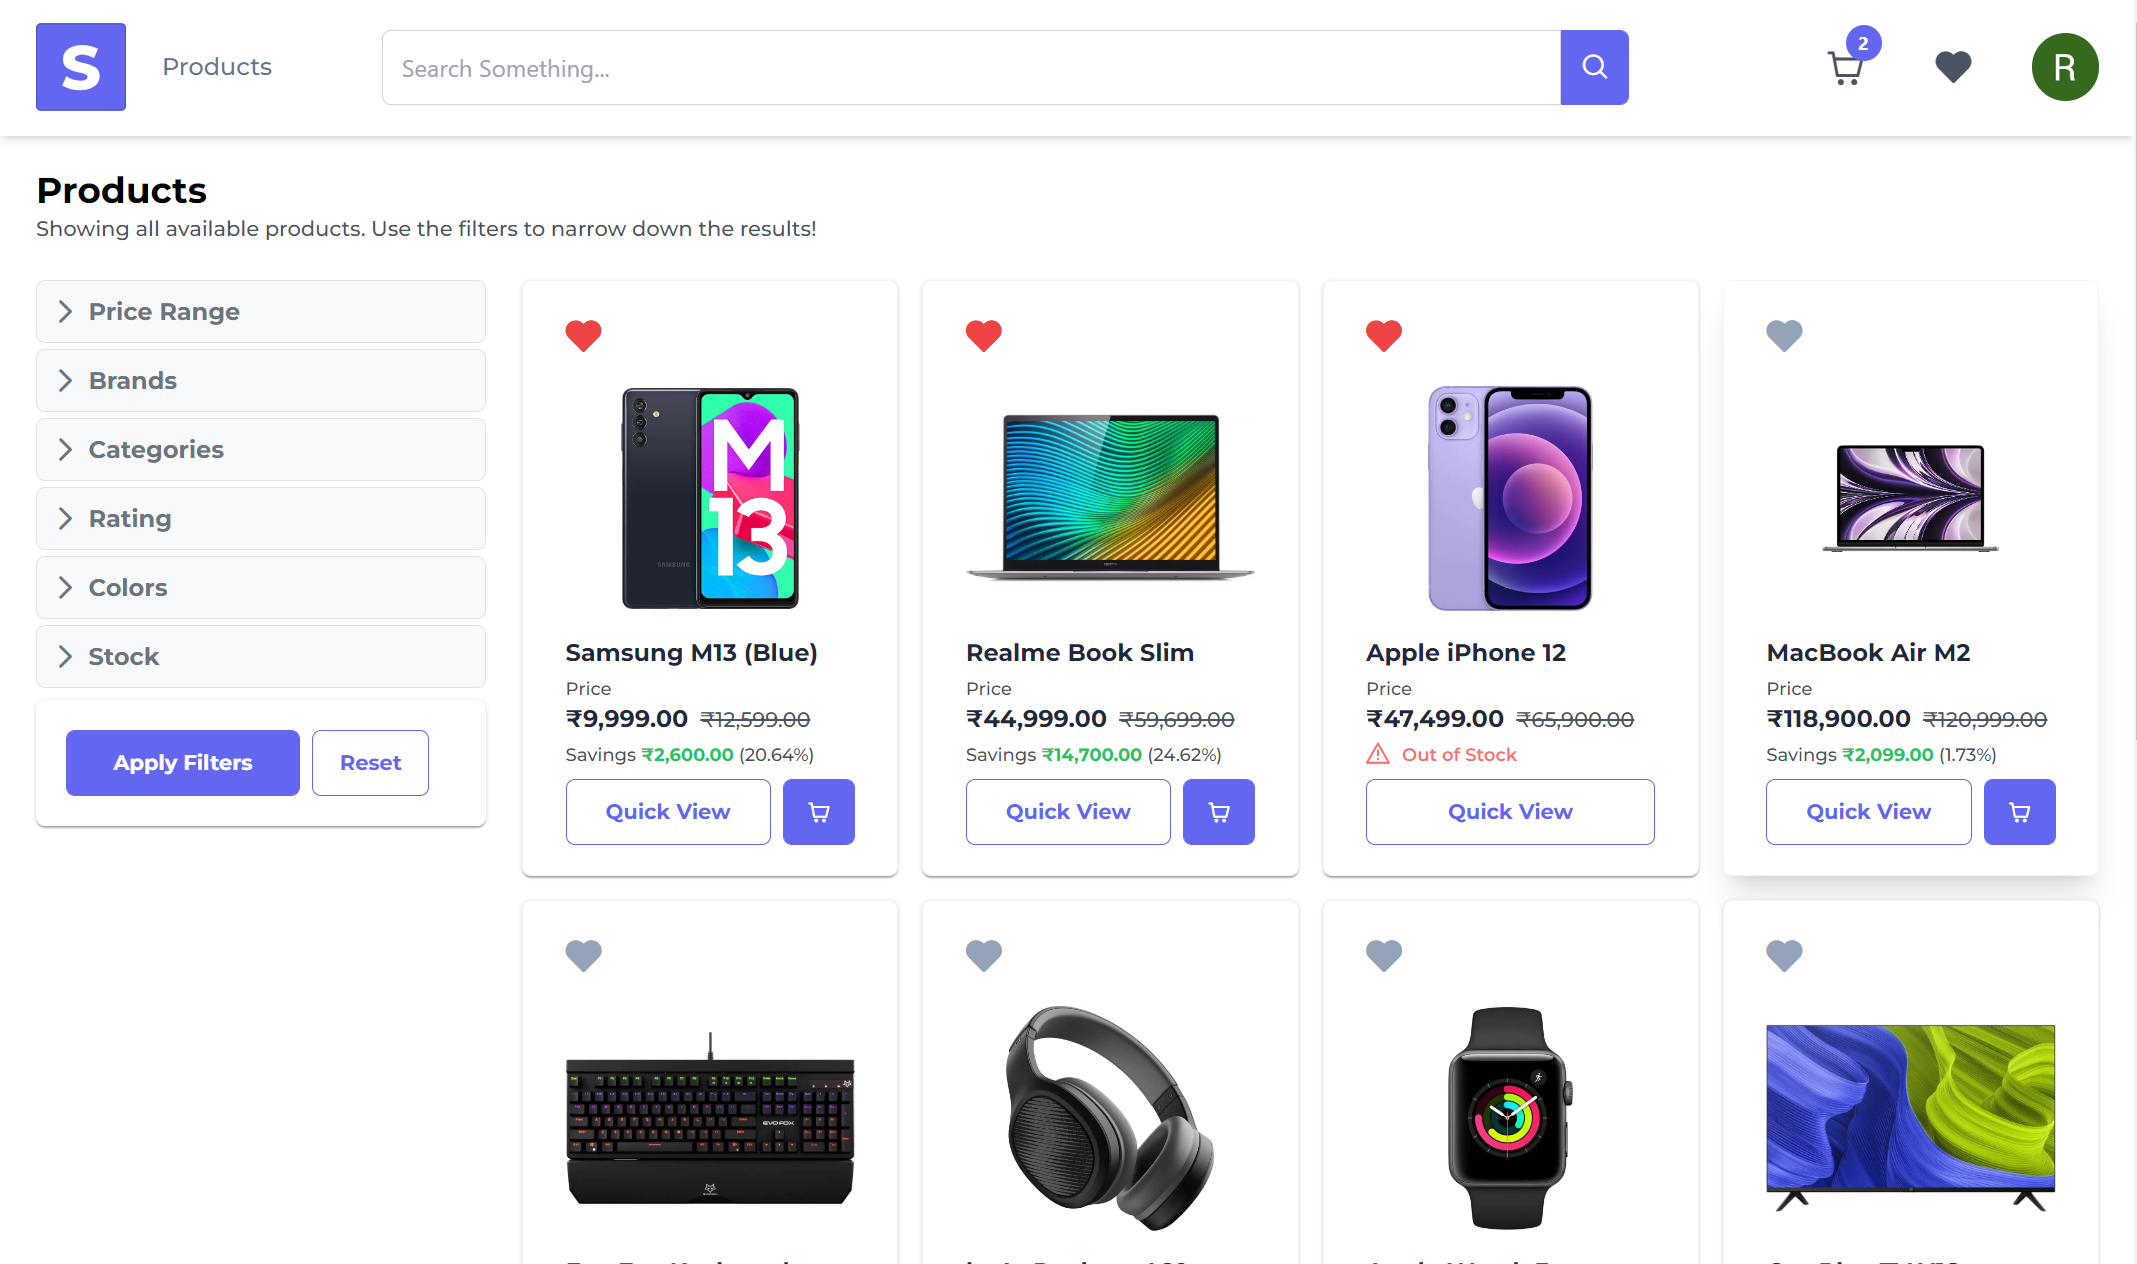This screenshot has height=1264, width=2137.
Task: Open the Products nav link
Action: pos(217,67)
